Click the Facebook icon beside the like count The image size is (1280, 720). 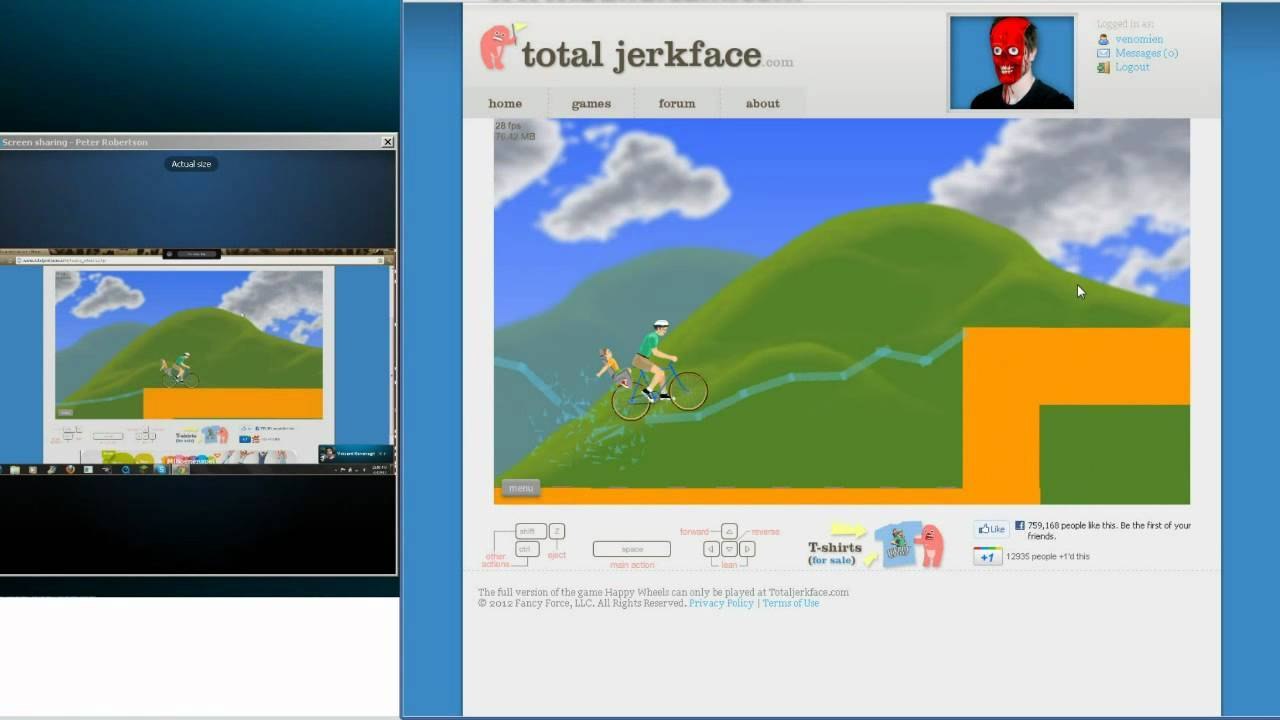pos(1020,525)
